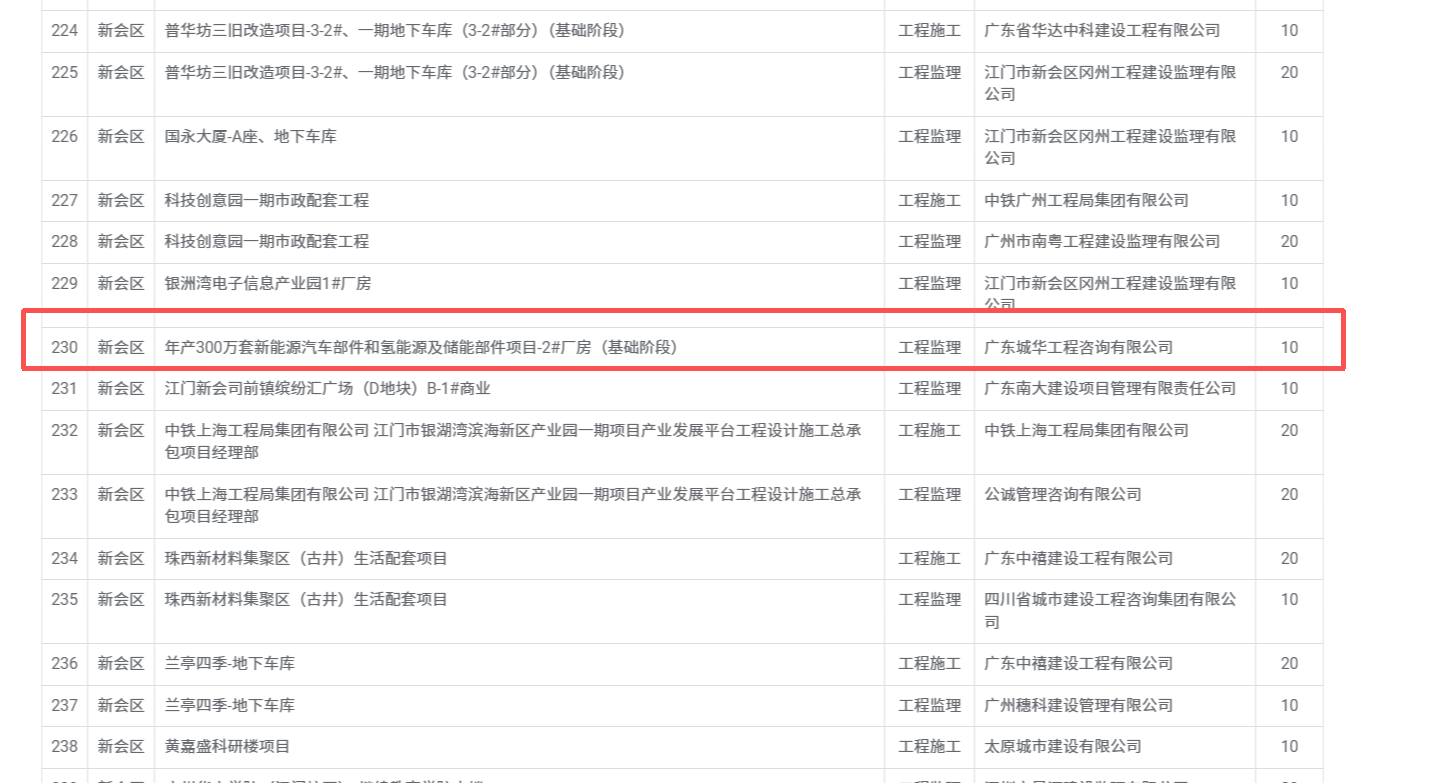This screenshot has width=1445, height=783.
Task: Select company 太原城市建设有限公司
Action: pos(1062,746)
